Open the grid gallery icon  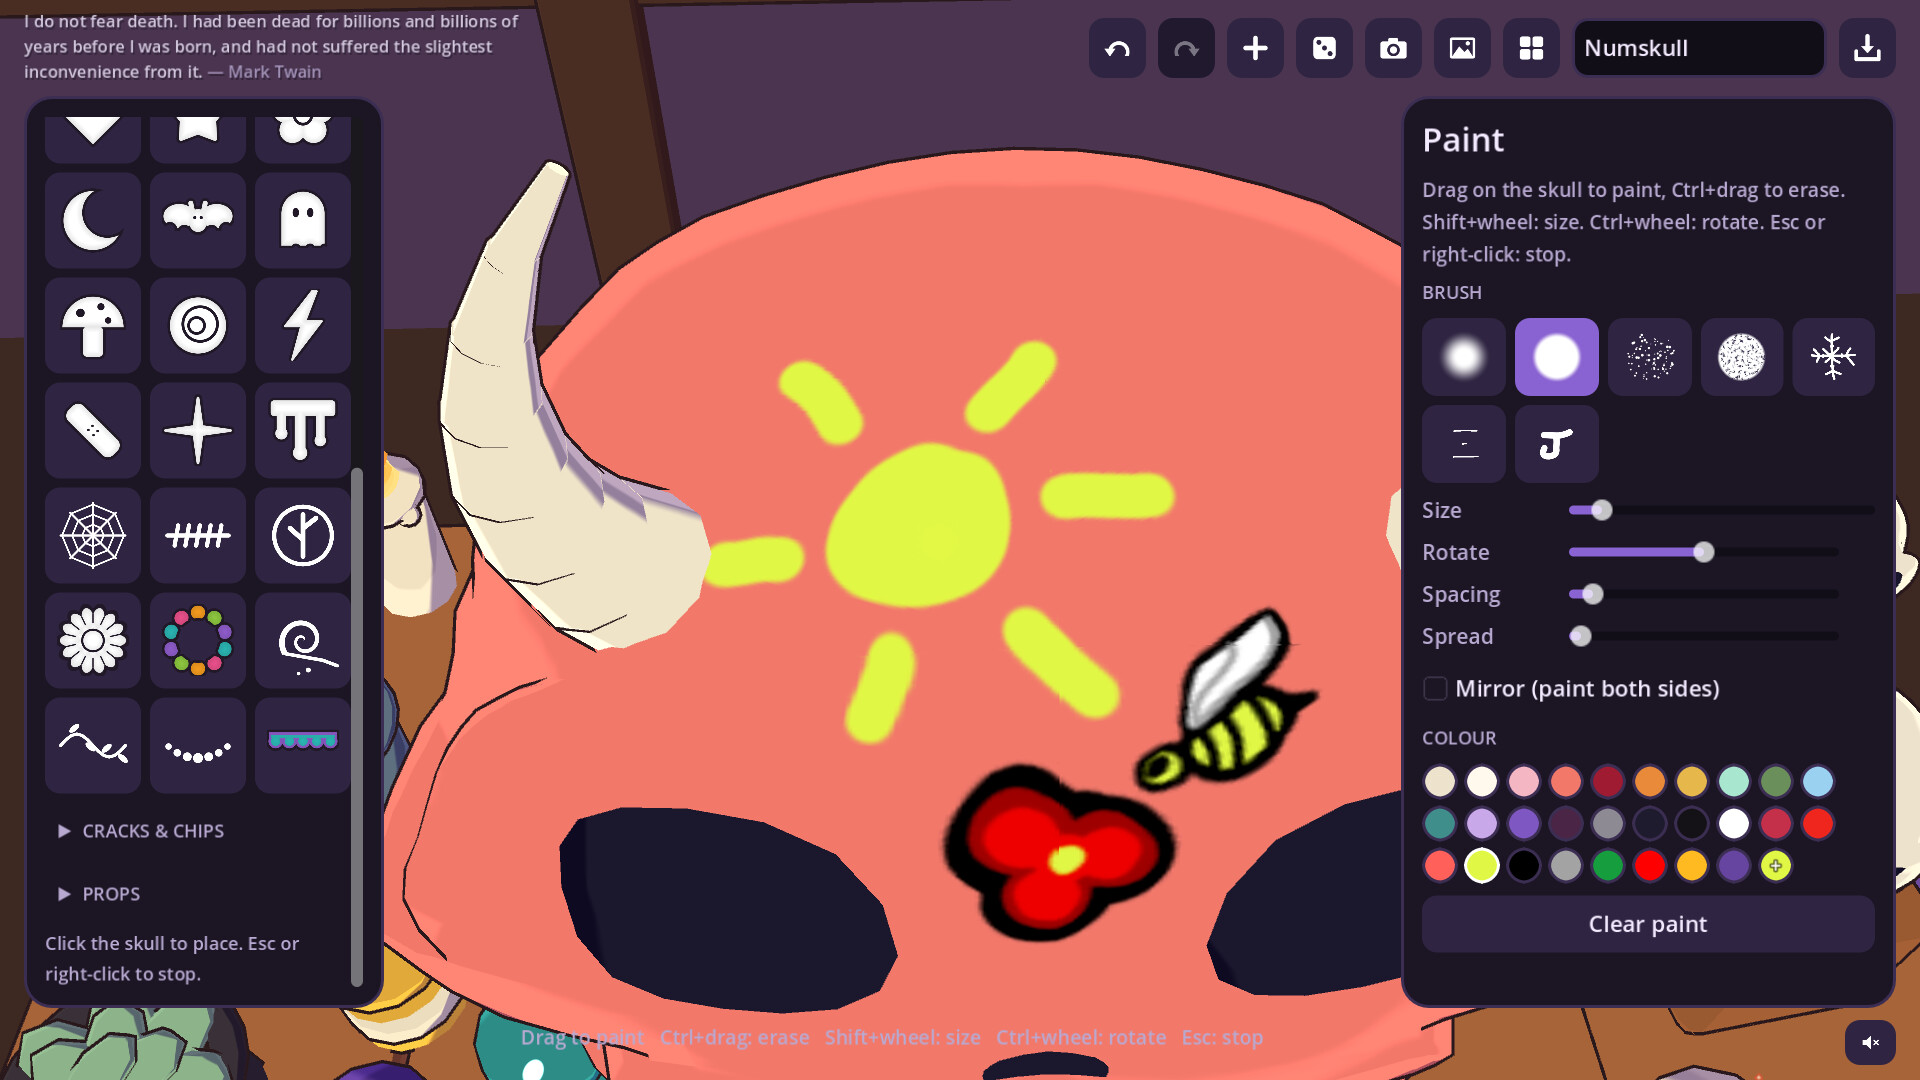(1531, 48)
